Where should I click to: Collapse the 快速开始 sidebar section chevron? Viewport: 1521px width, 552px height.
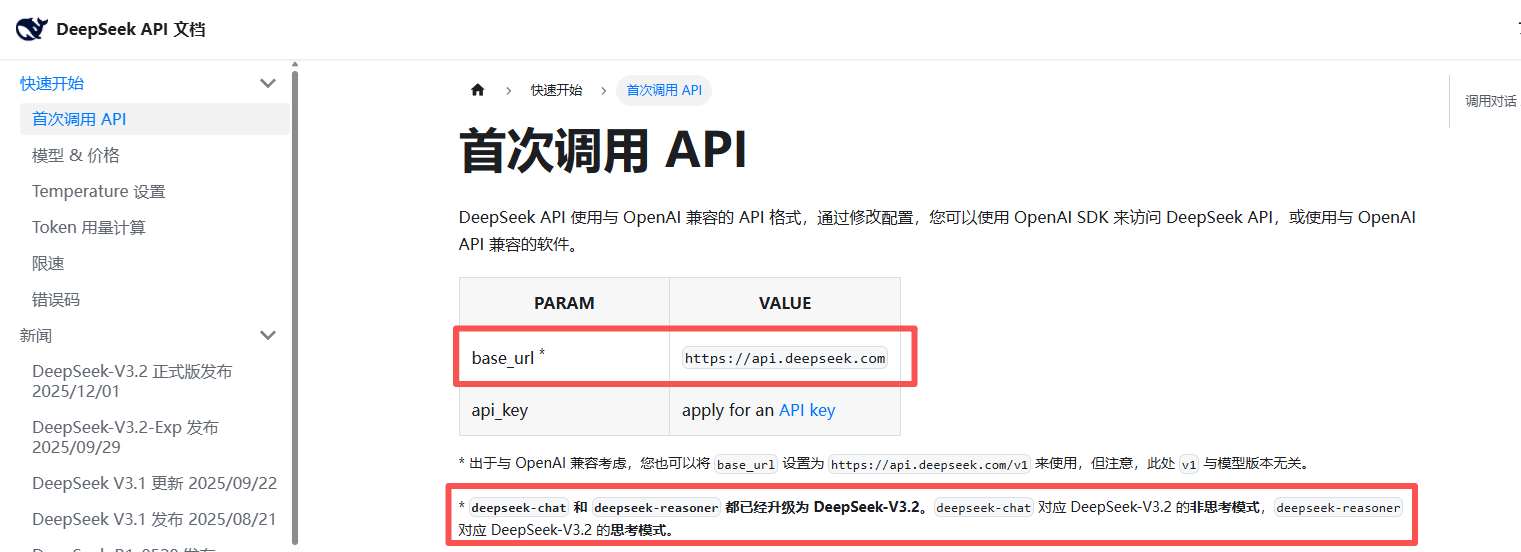click(268, 84)
